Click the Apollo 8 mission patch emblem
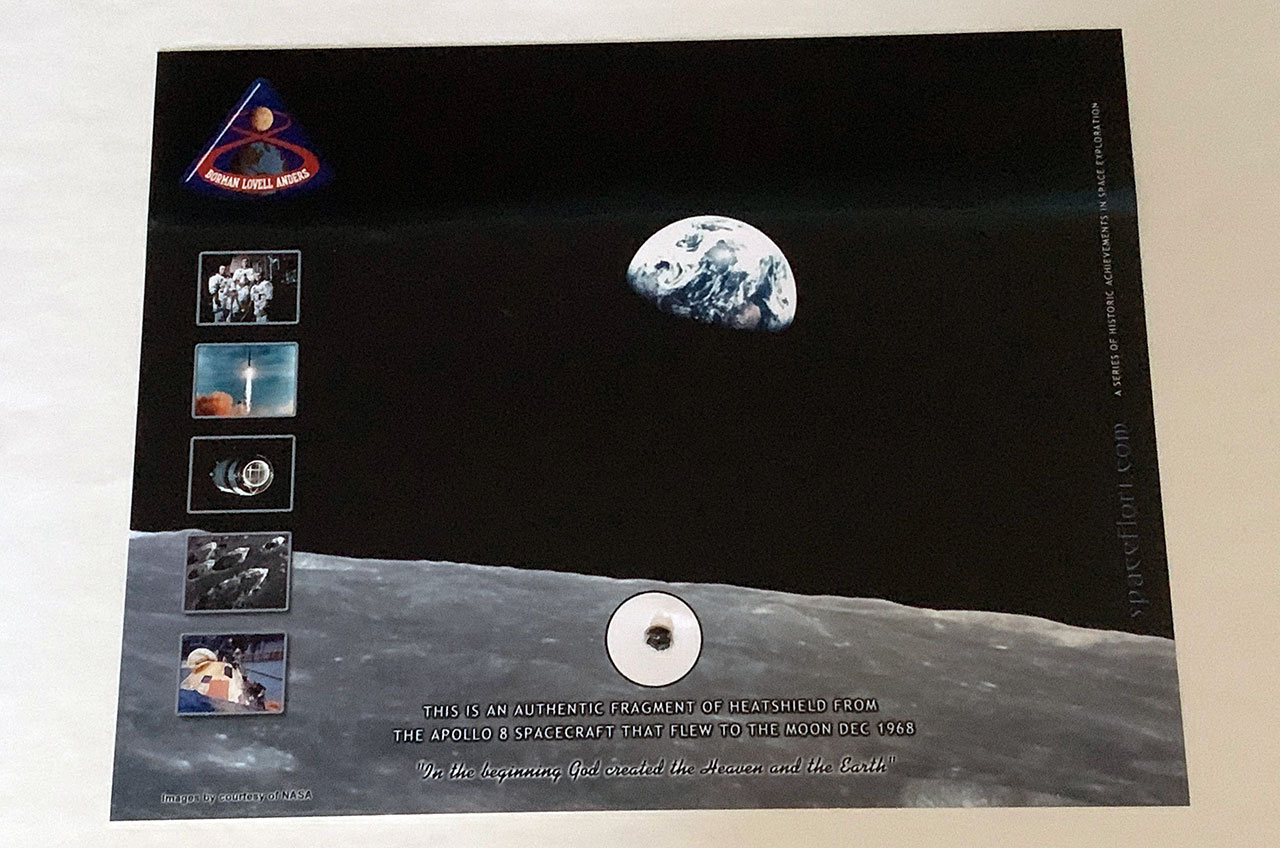The width and height of the screenshot is (1280, 848). tap(256, 138)
